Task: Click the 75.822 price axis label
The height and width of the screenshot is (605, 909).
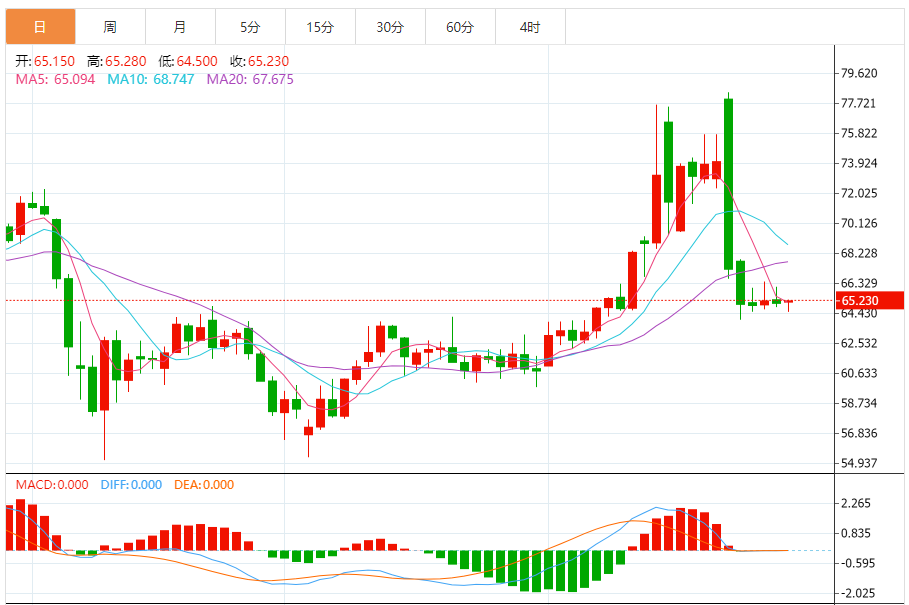Action: [x=859, y=133]
